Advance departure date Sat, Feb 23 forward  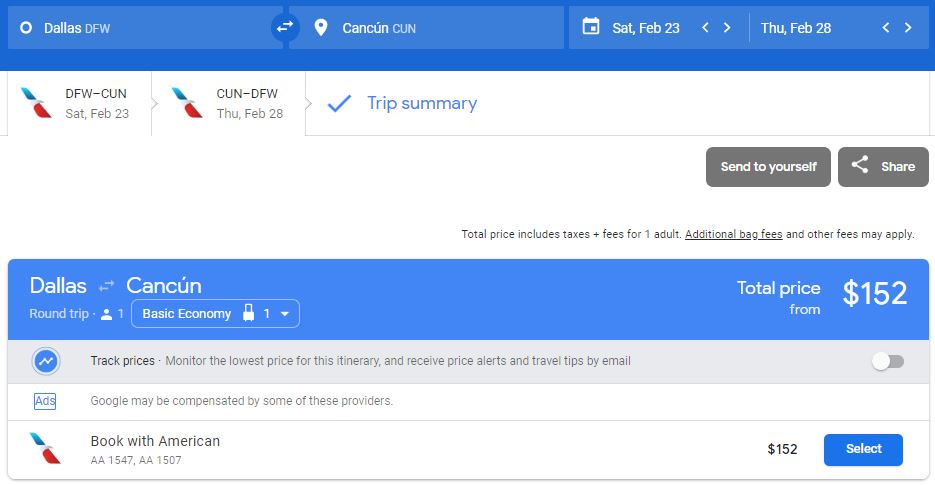click(727, 28)
